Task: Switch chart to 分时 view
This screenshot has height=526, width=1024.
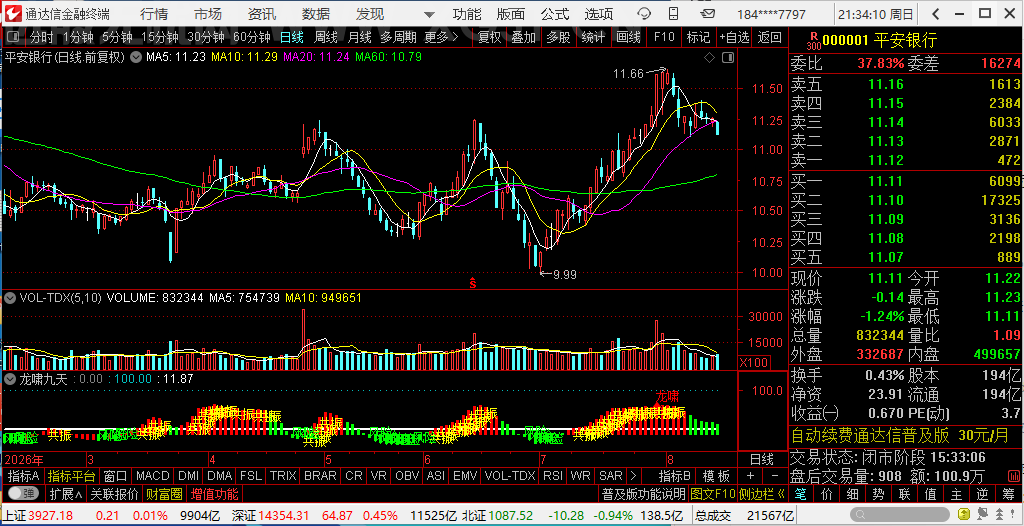Action: pos(42,37)
